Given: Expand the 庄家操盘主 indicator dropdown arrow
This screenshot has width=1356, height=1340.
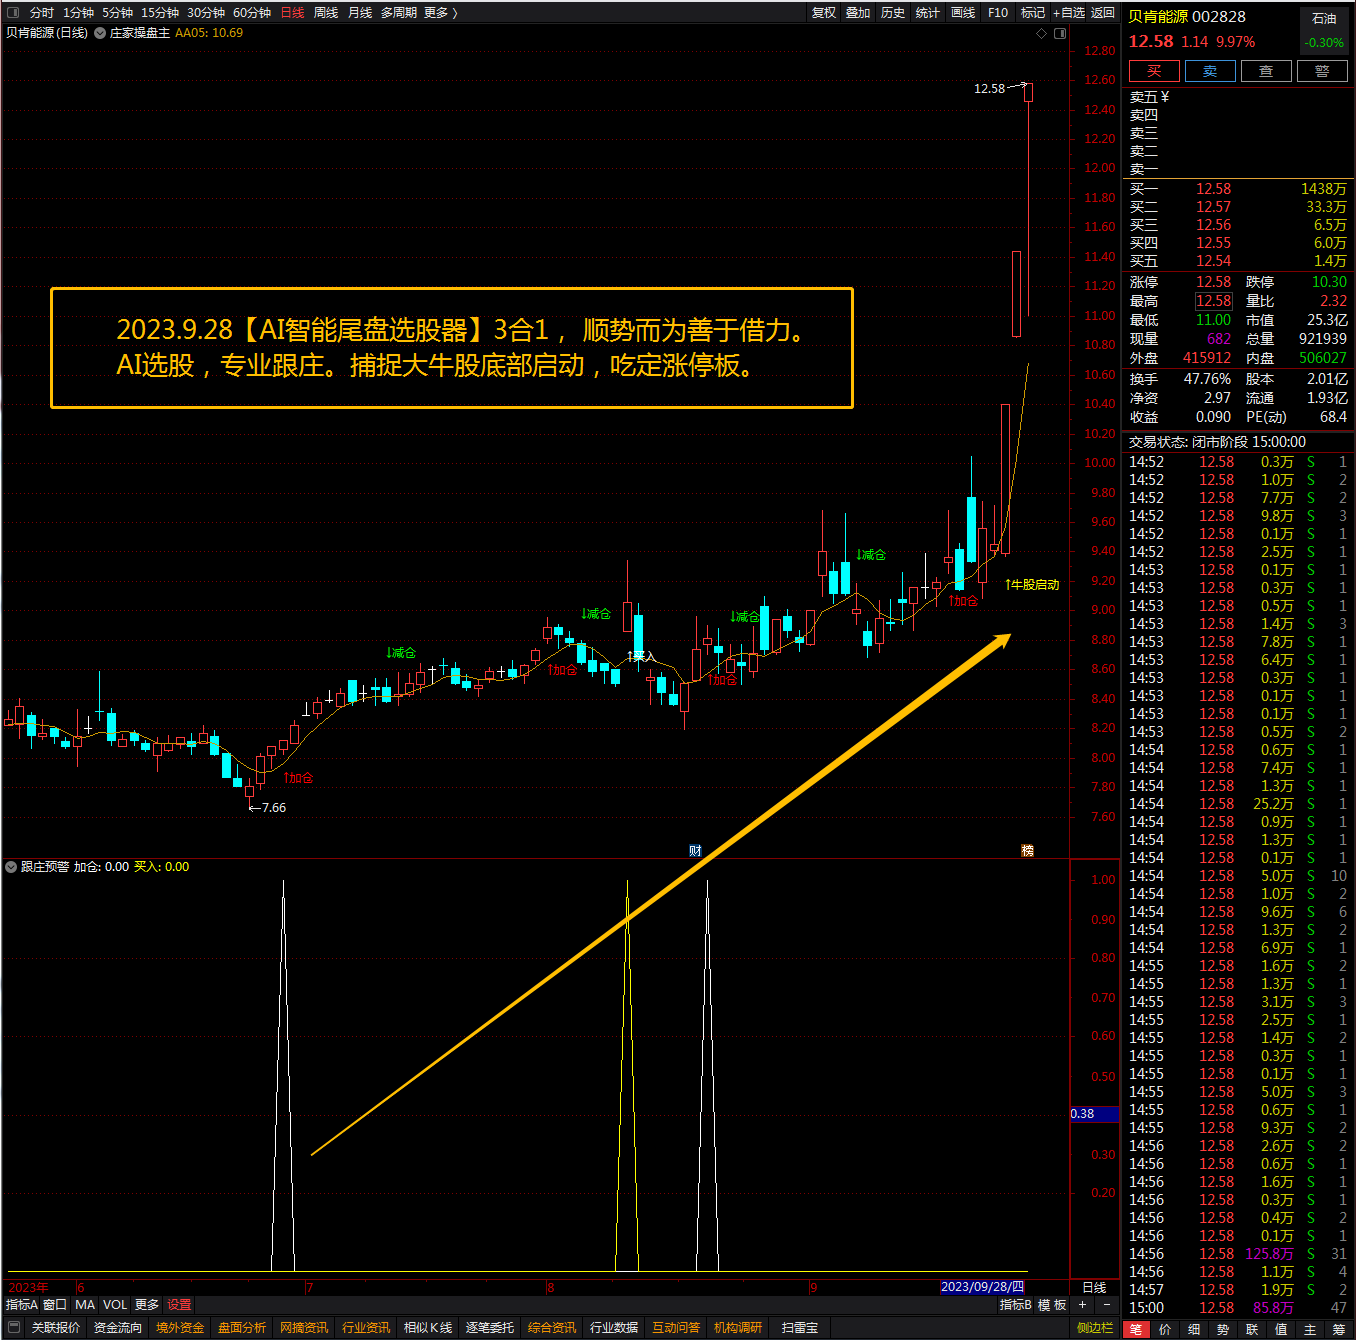Looking at the screenshot, I should [100, 33].
